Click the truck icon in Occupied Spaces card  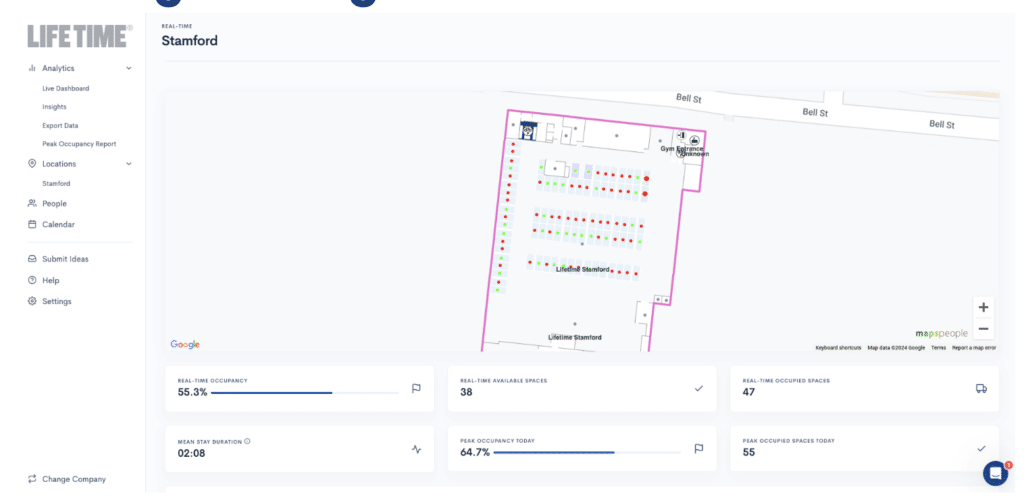pos(981,389)
